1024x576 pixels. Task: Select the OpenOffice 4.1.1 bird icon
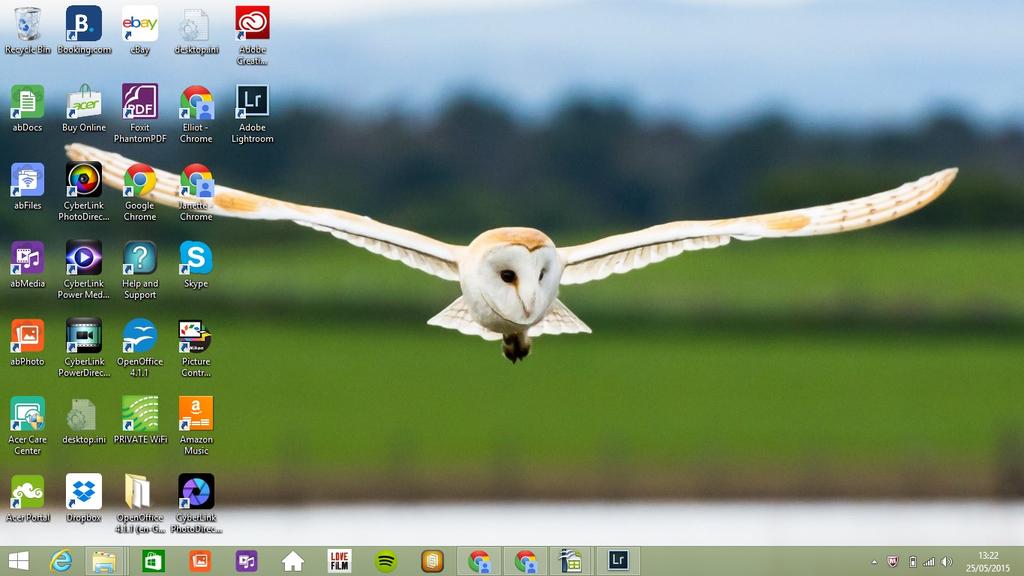140,336
